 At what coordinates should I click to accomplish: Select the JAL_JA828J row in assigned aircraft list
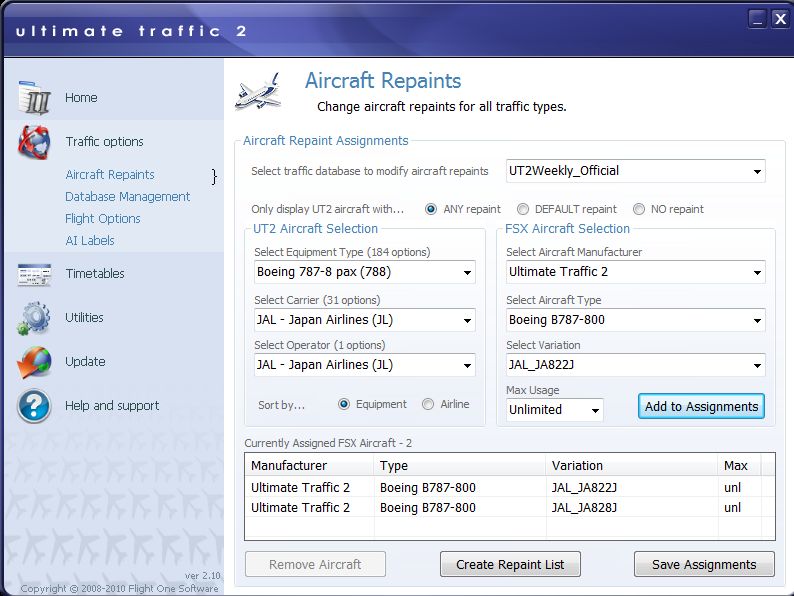pos(509,507)
